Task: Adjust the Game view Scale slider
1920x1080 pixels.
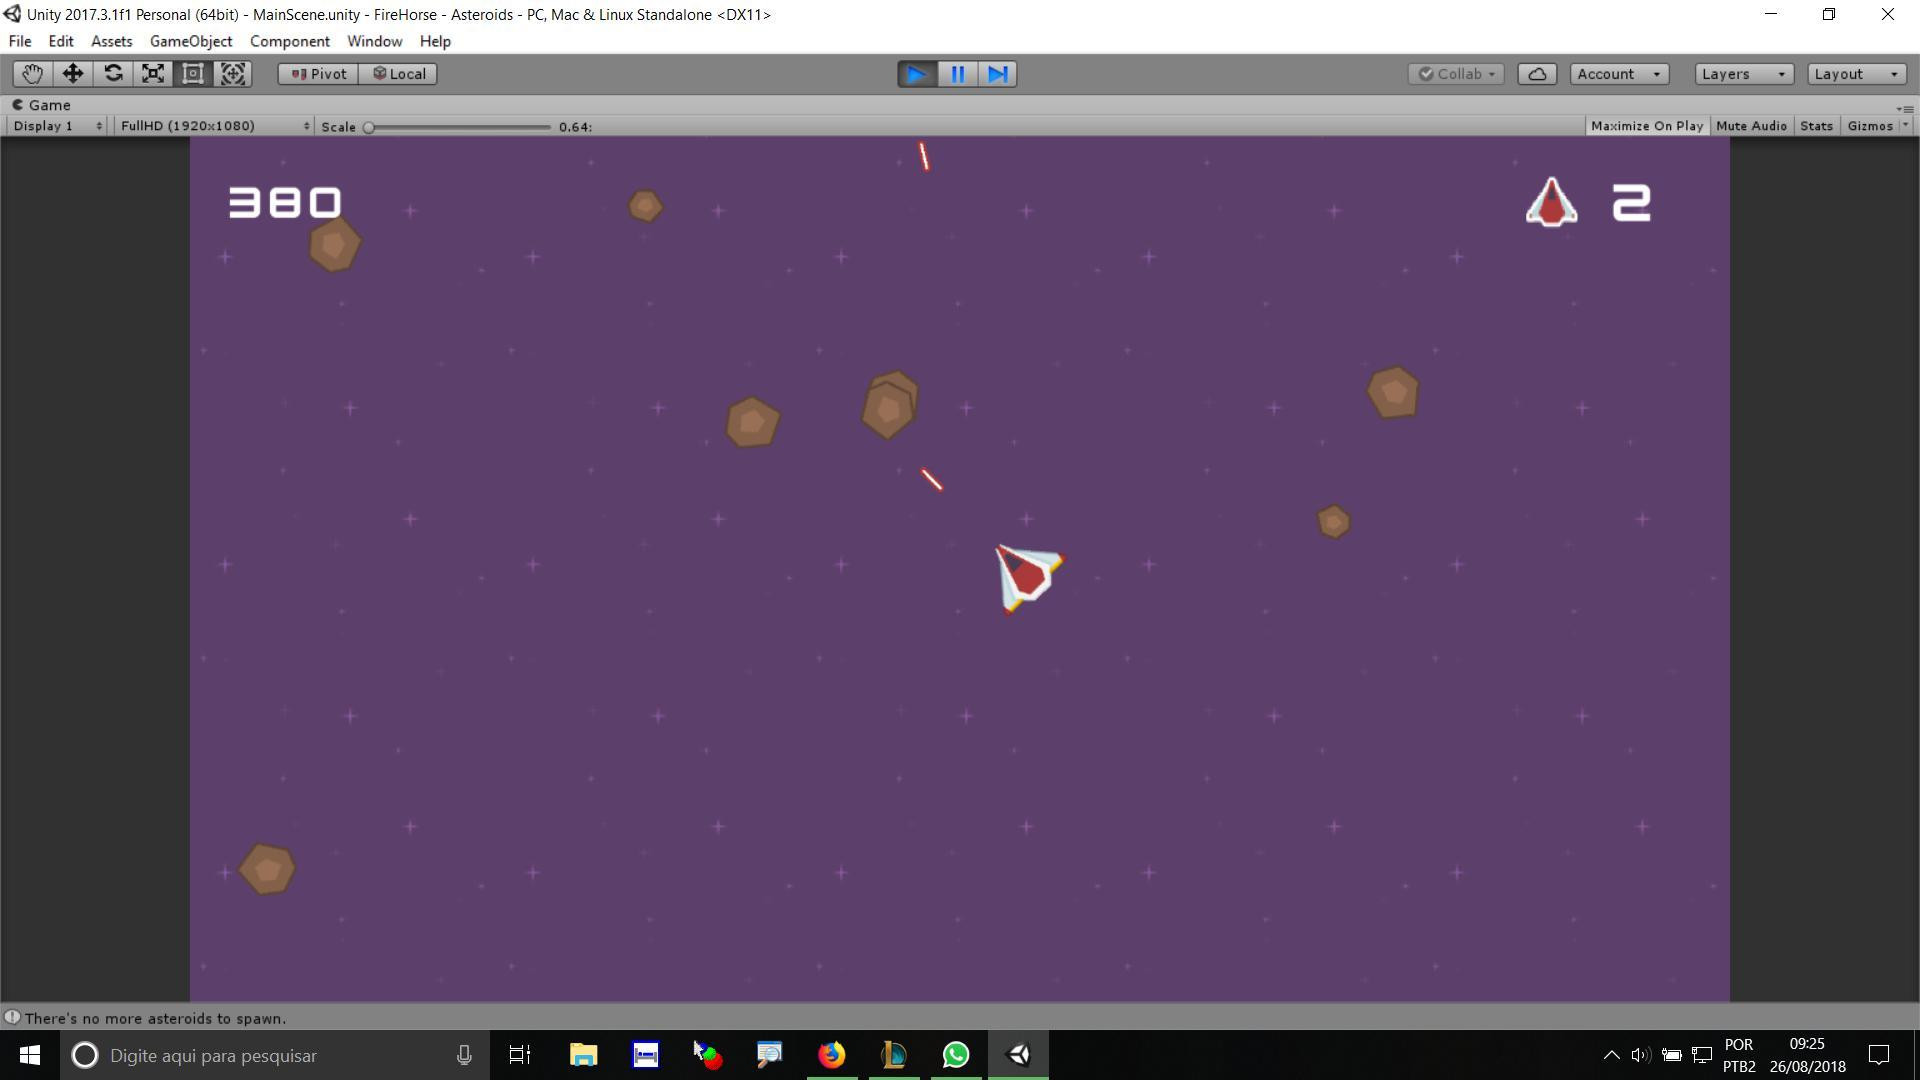Action: (x=459, y=127)
